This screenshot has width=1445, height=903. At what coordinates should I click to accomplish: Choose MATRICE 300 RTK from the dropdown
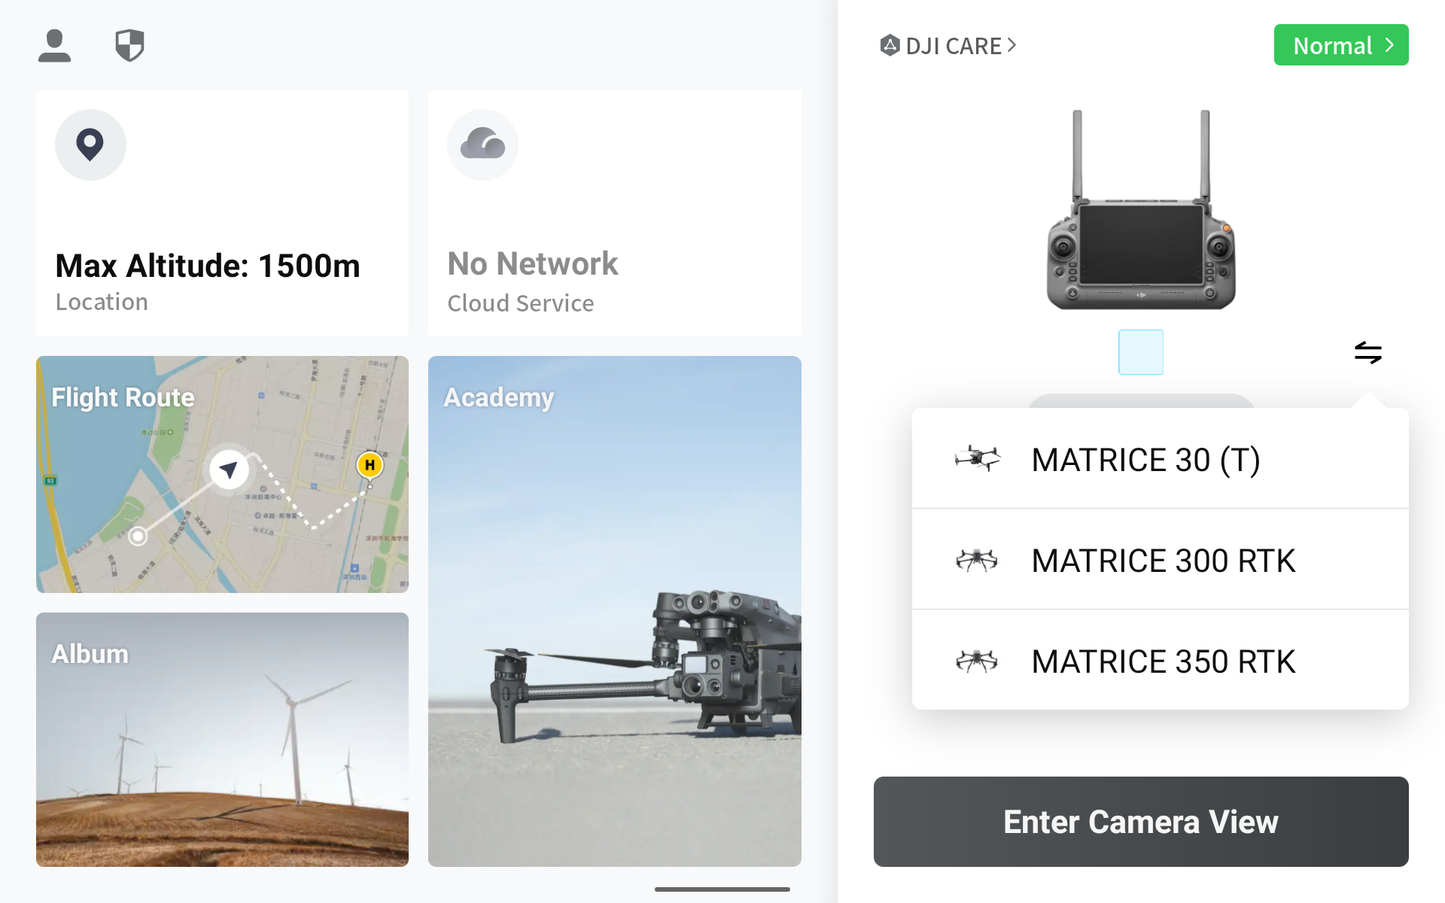(1160, 560)
